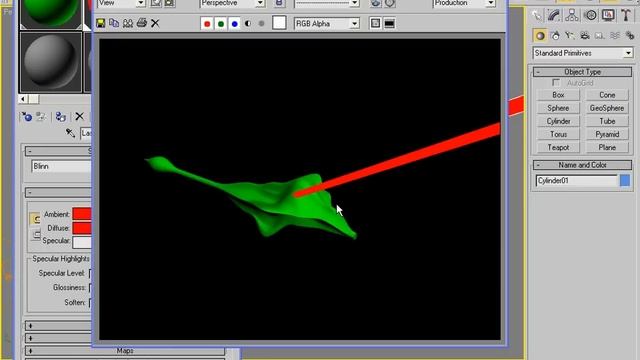
Task: Clear the rendered frame with the X icon
Action: (x=155, y=23)
